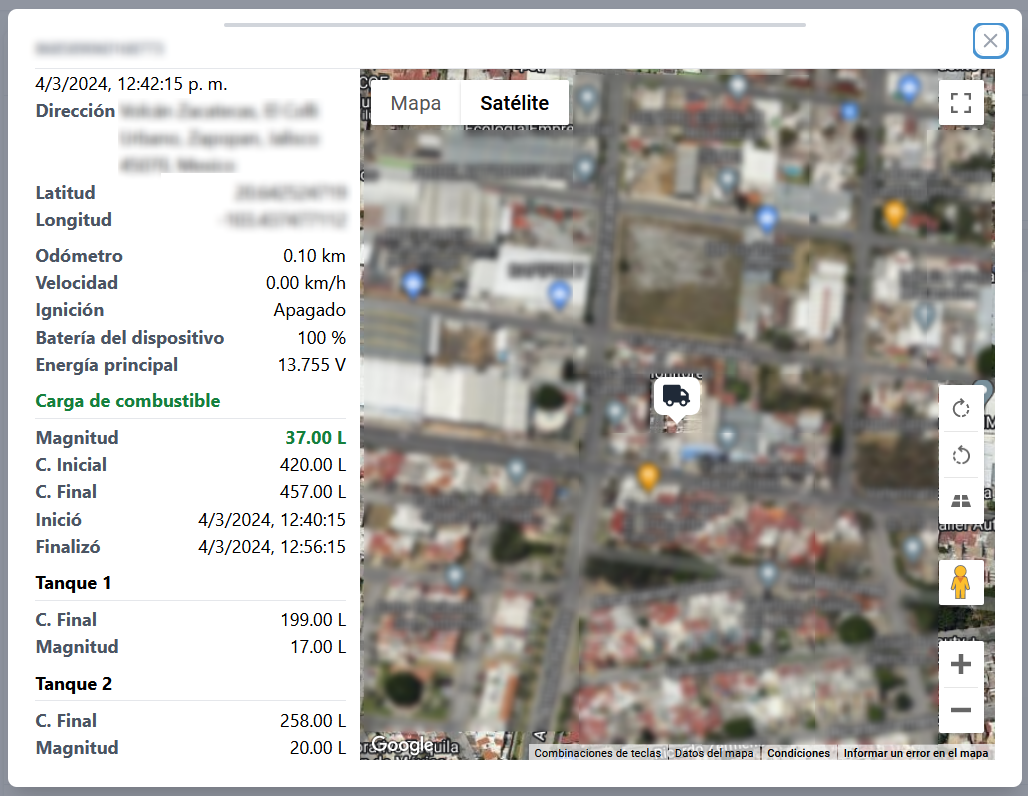Click the Carga de combustible heading
The image size is (1028, 796).
click(128, 401)
